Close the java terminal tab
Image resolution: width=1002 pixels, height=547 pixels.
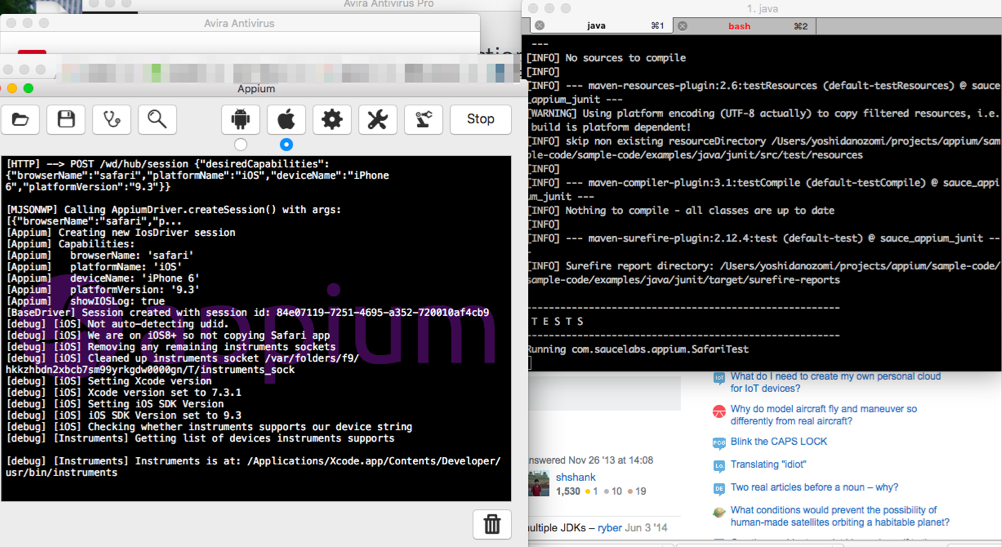(x=540, y=26)
